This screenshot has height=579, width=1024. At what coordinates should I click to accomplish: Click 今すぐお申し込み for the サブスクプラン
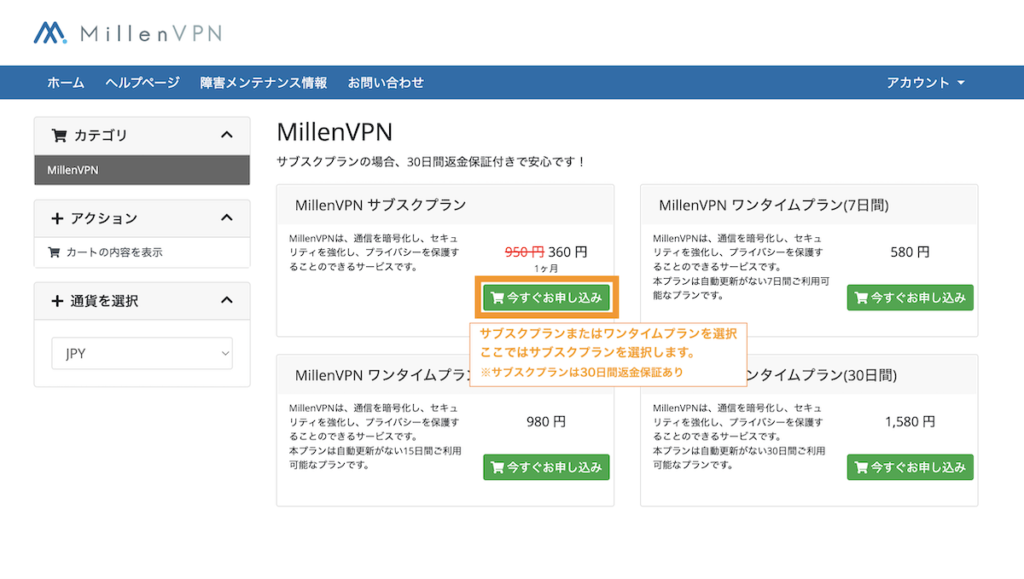(x=546, y=297)
